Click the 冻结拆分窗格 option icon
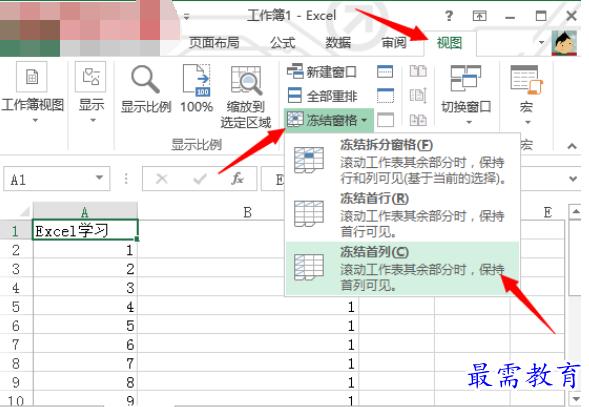 (x=309, y=160)
